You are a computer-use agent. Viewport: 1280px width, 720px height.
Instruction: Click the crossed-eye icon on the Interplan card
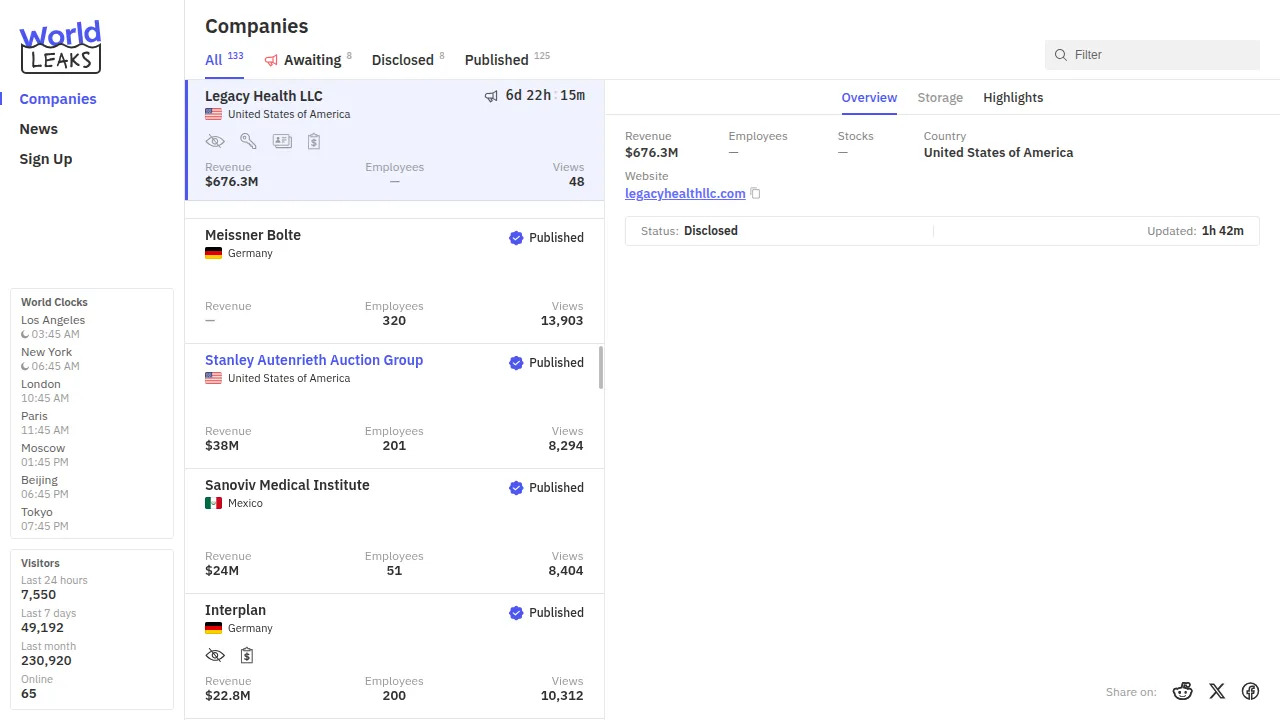215,656
